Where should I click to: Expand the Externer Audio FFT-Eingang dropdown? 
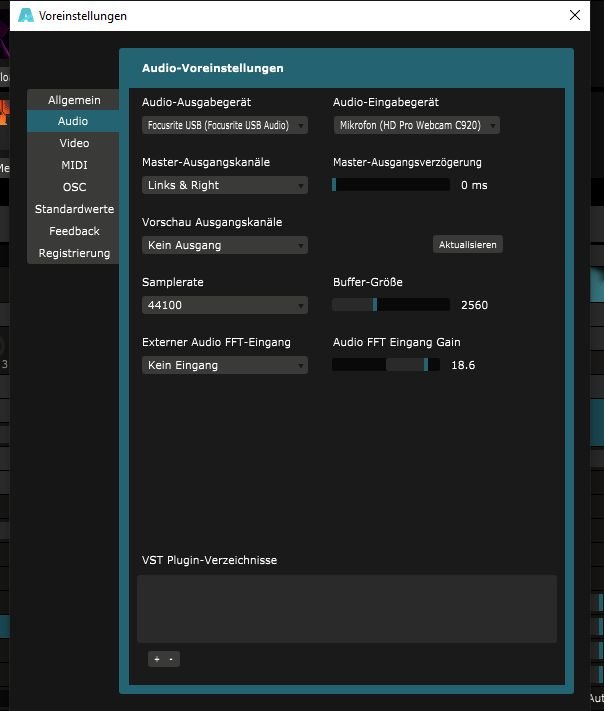225,365
